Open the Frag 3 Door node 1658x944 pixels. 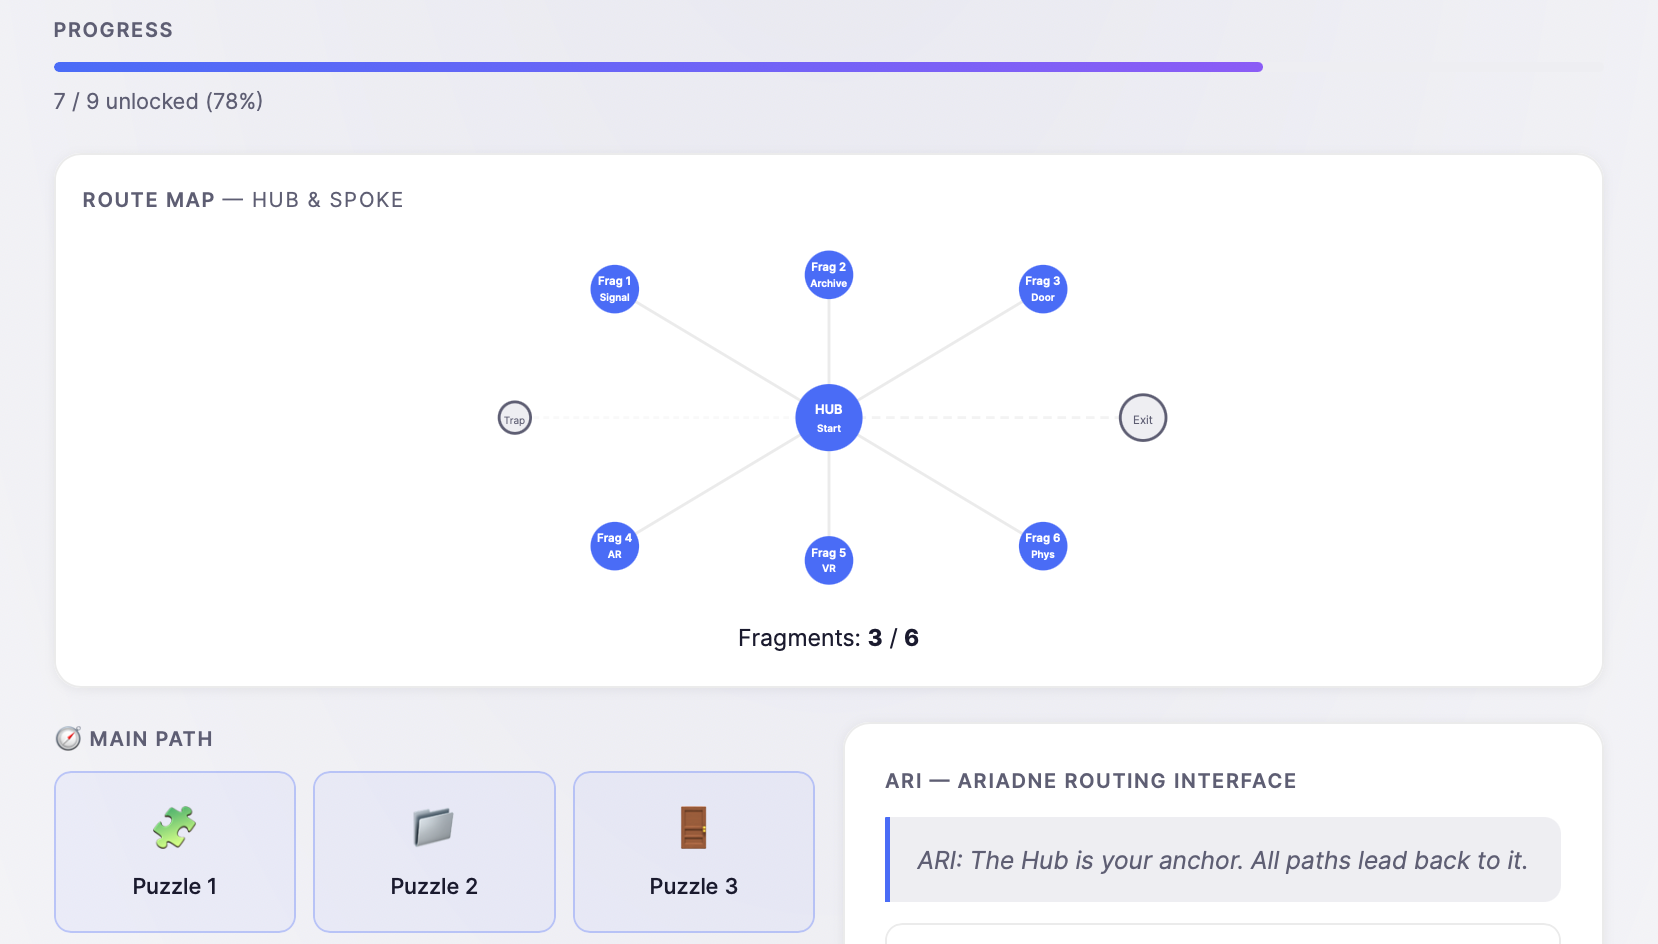point(1042,289)
